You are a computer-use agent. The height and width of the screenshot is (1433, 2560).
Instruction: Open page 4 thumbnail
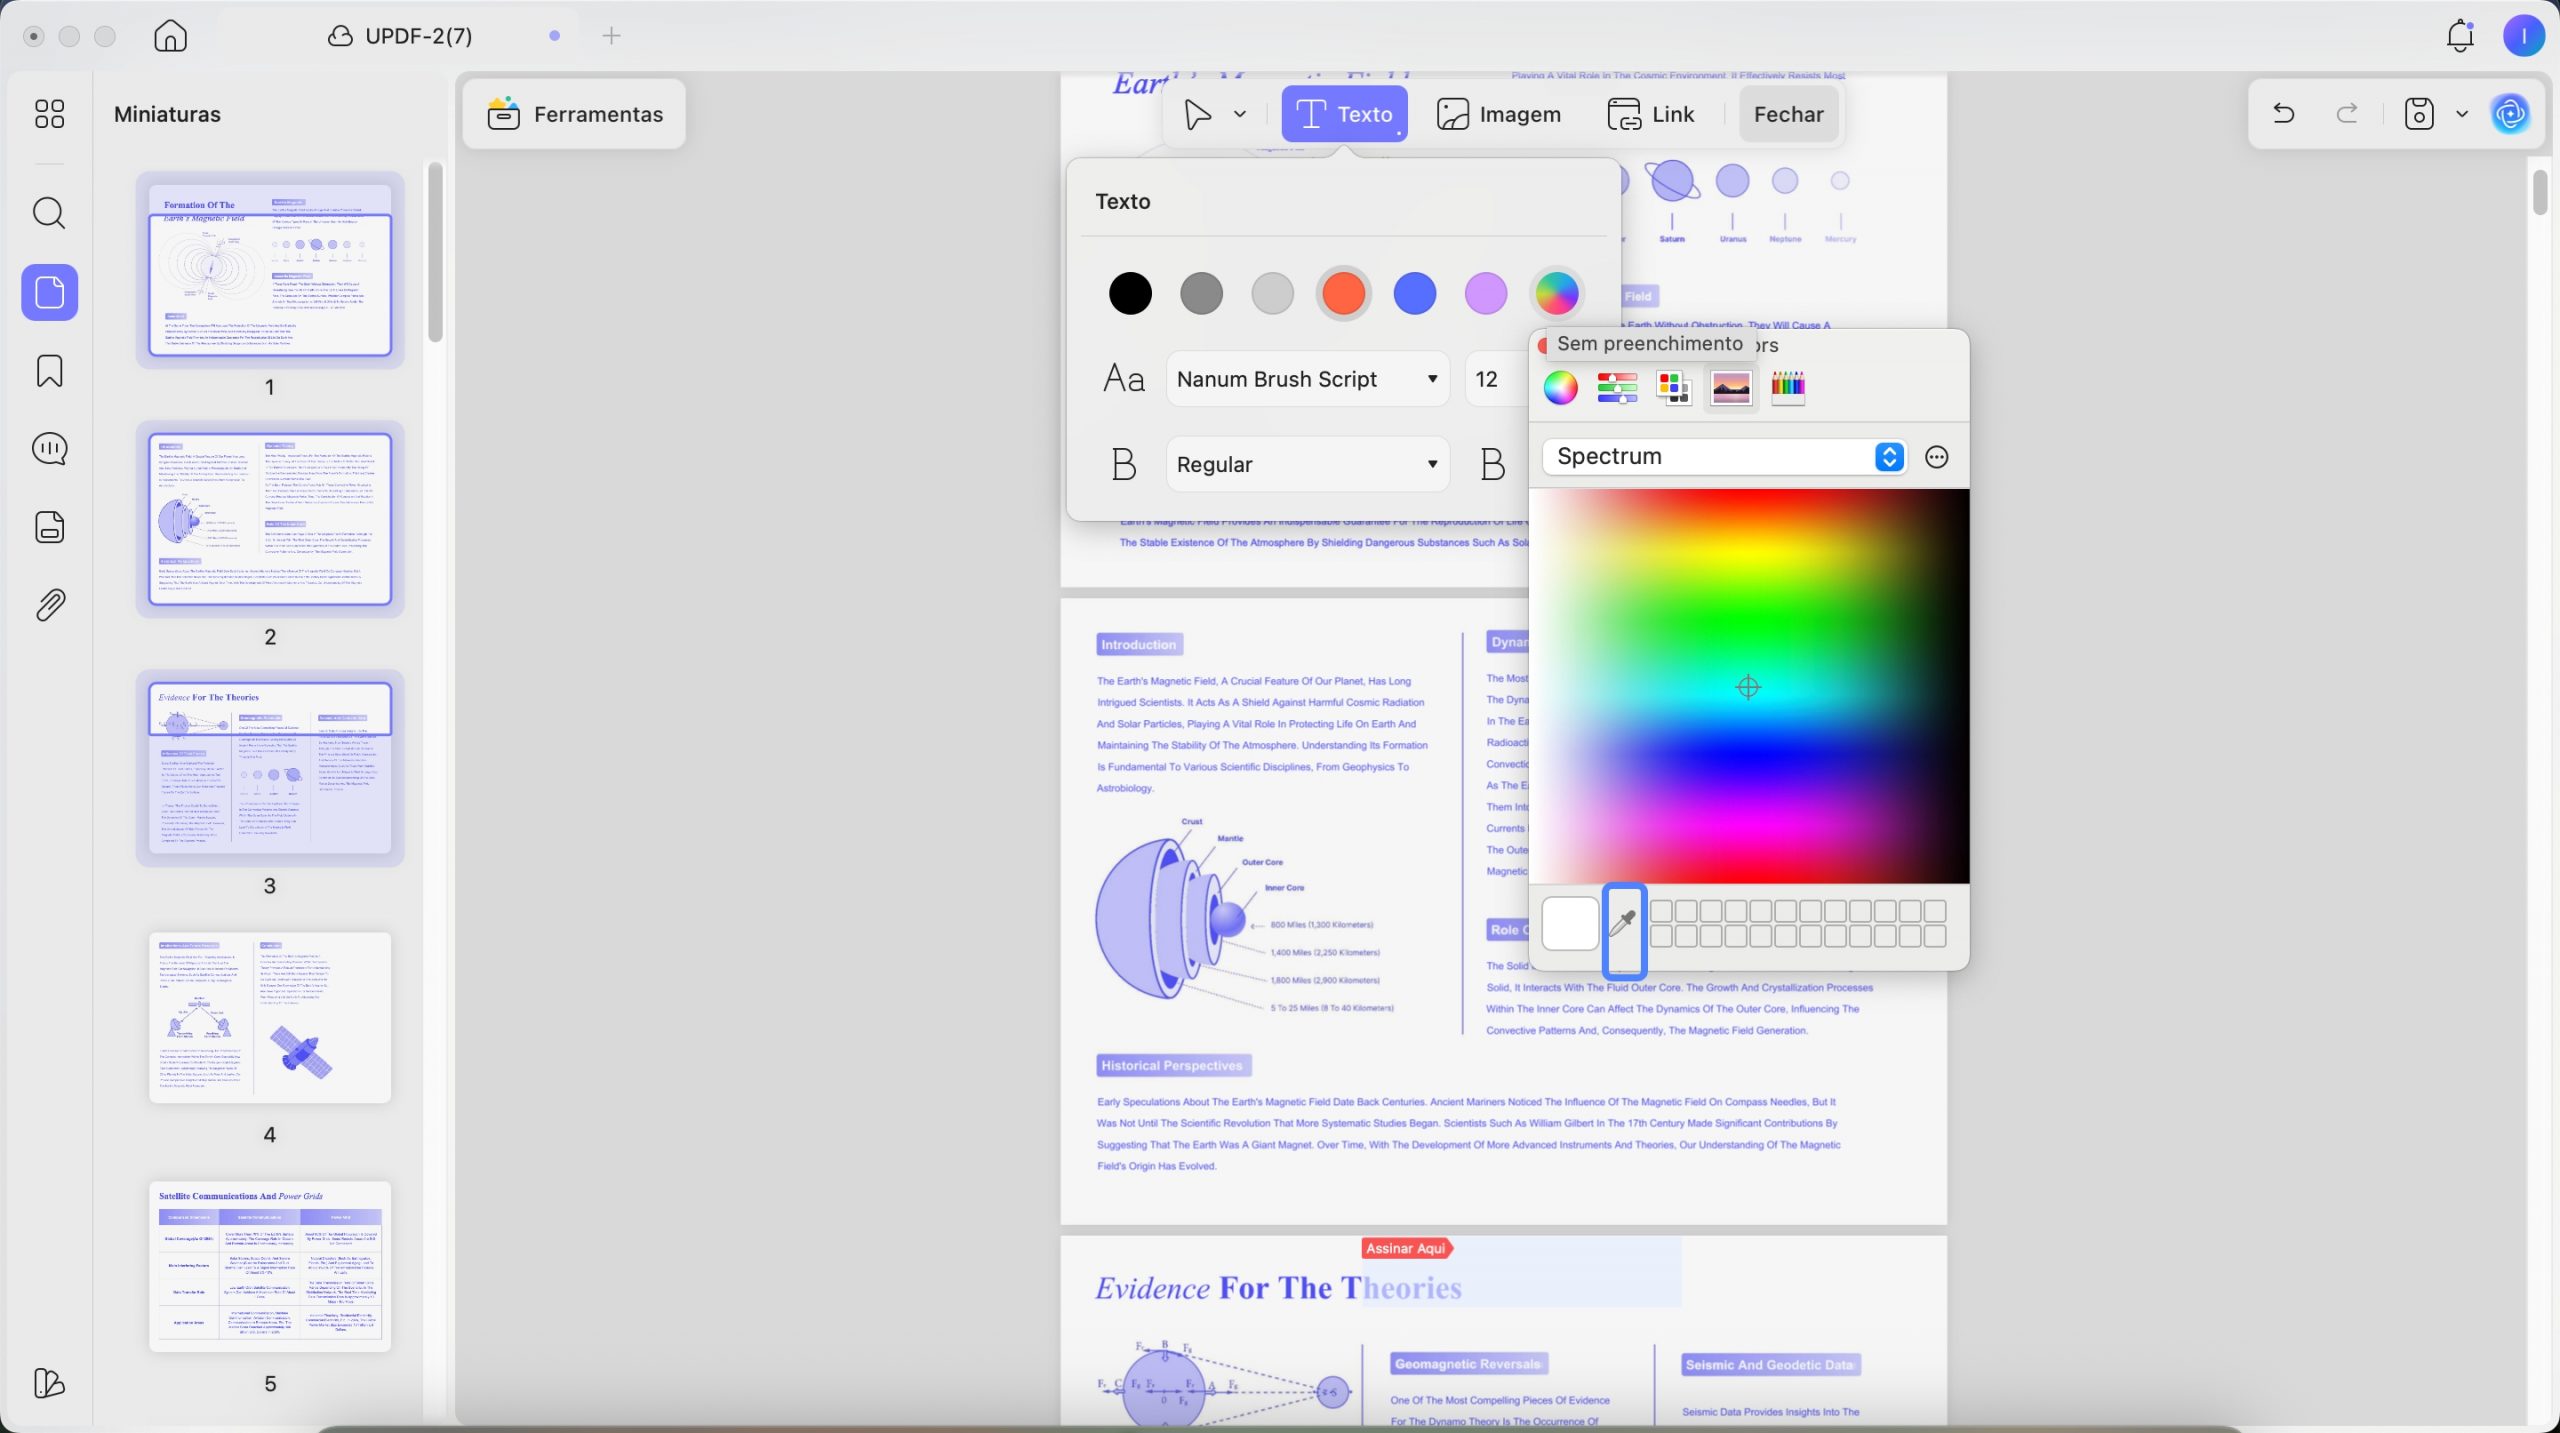click(270, 1017)
